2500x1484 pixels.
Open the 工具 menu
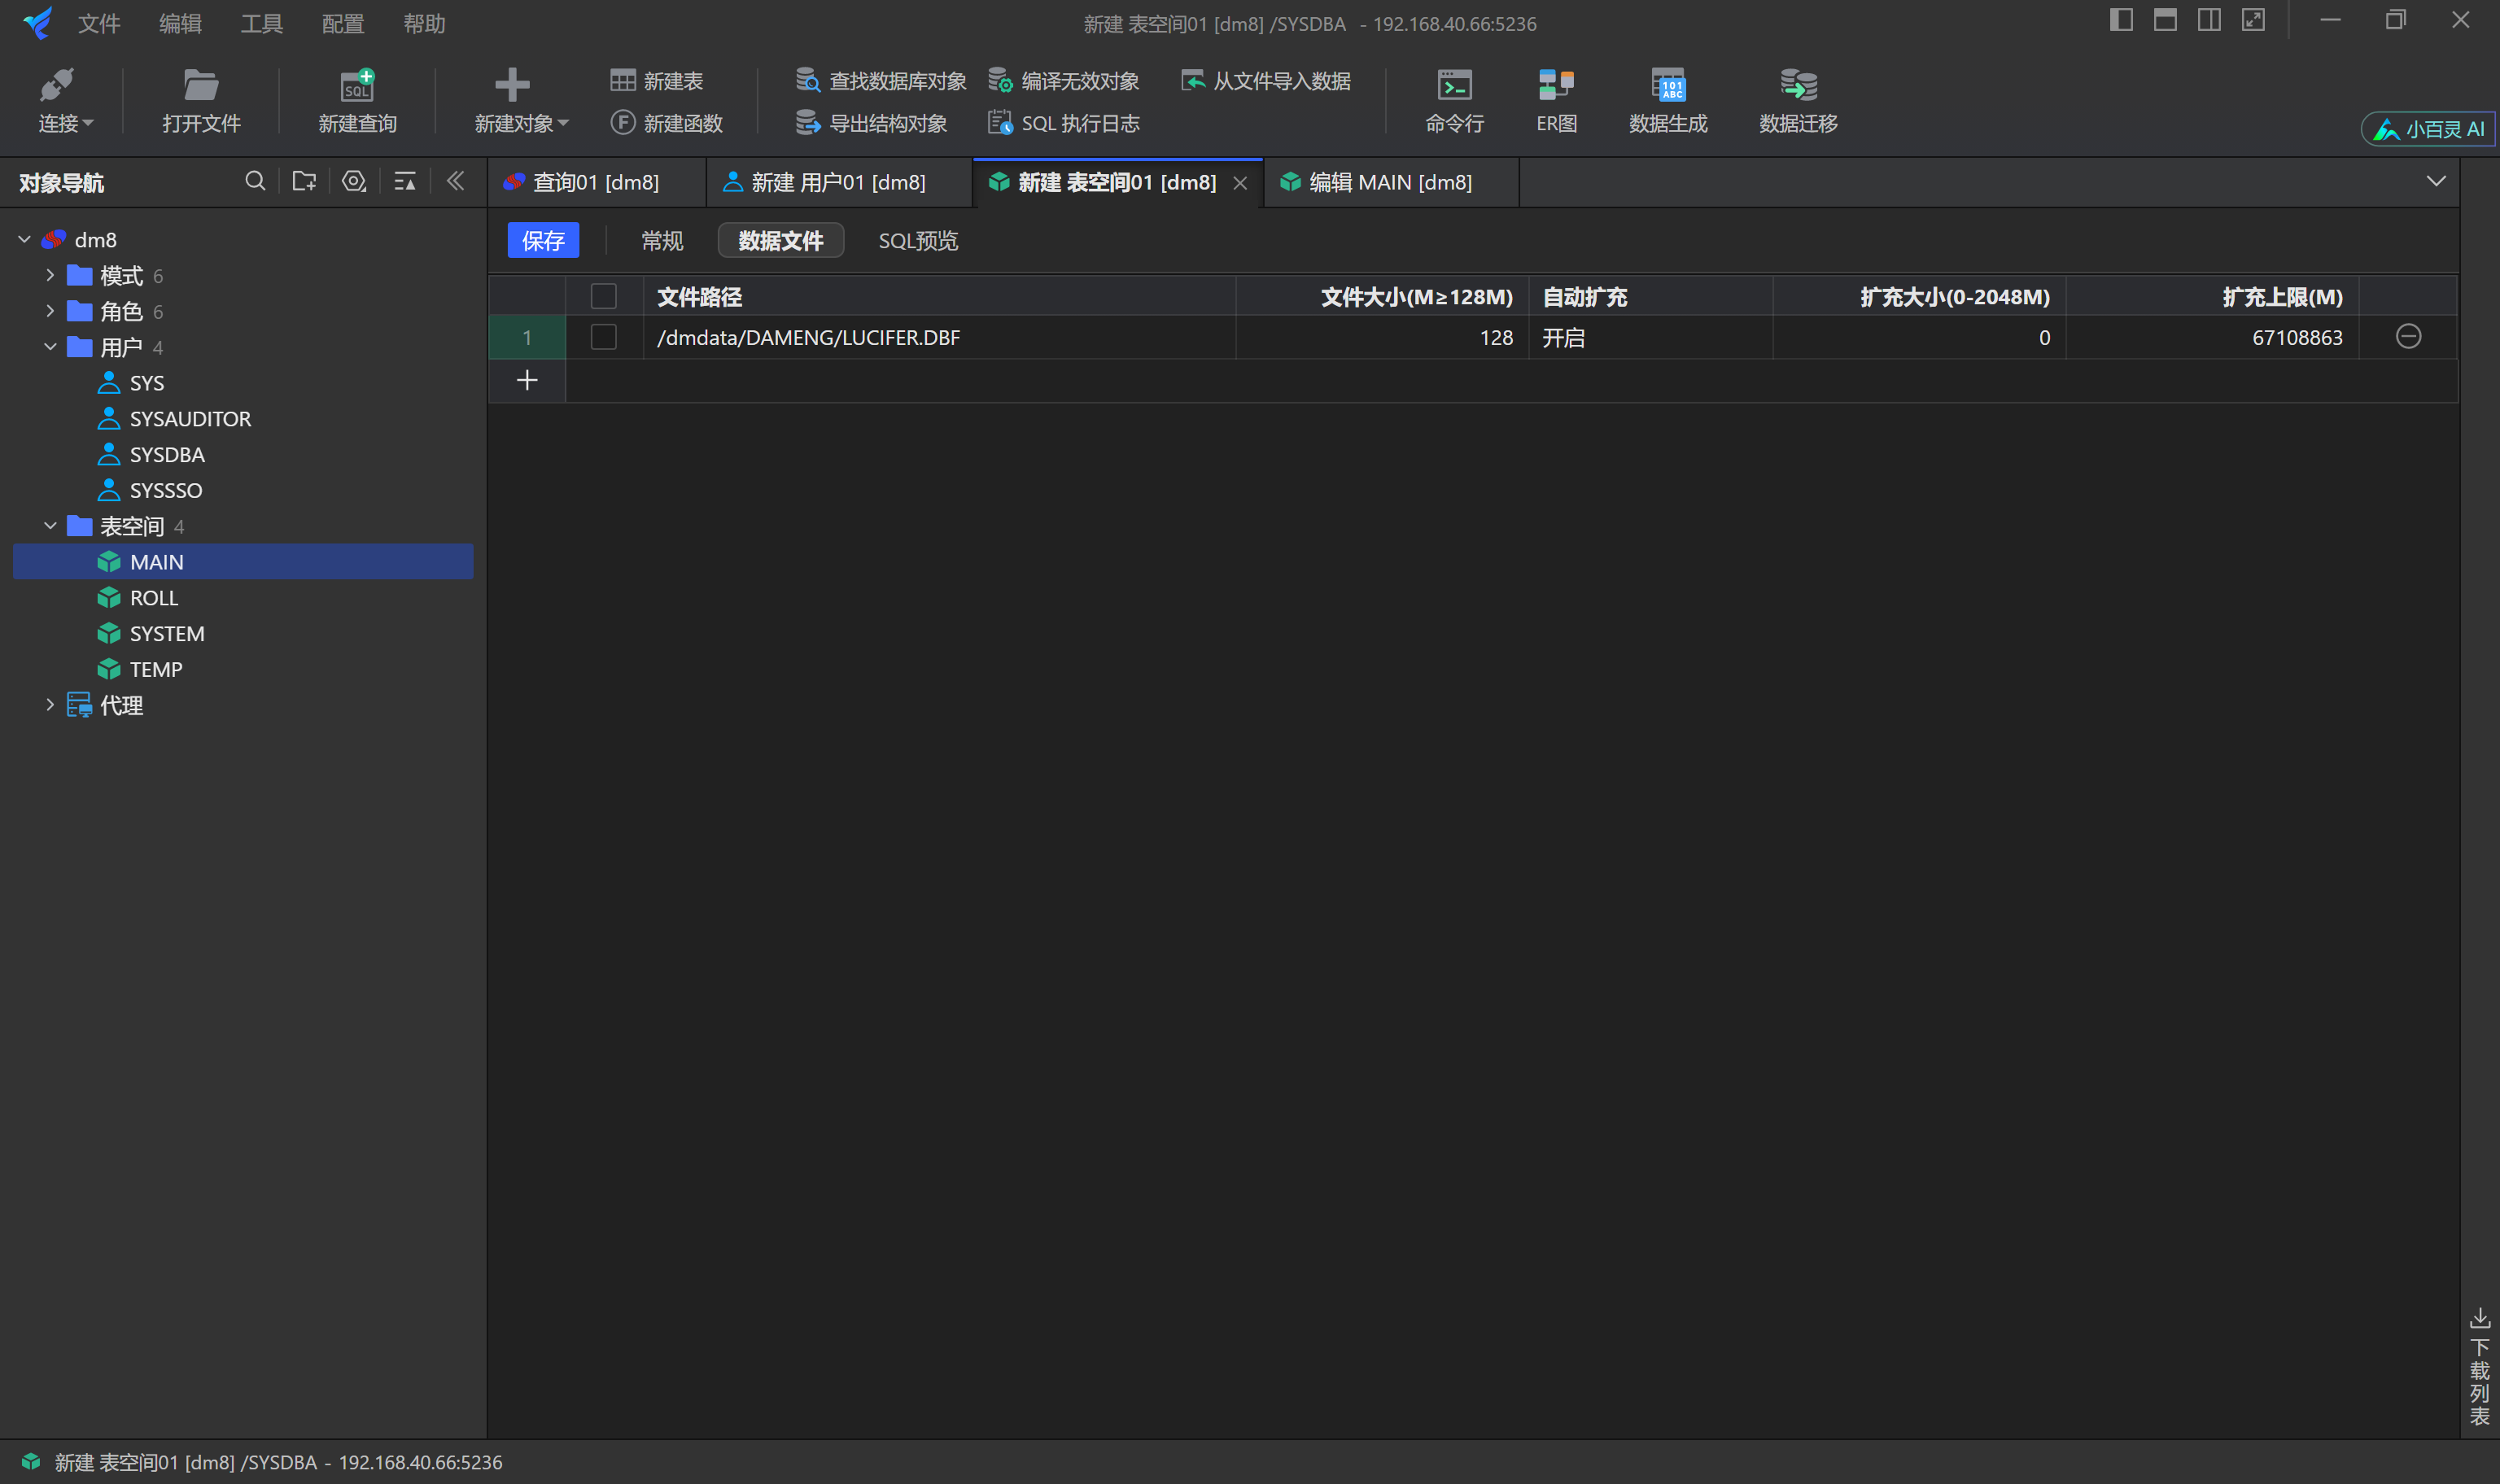(x=261, y=23)
